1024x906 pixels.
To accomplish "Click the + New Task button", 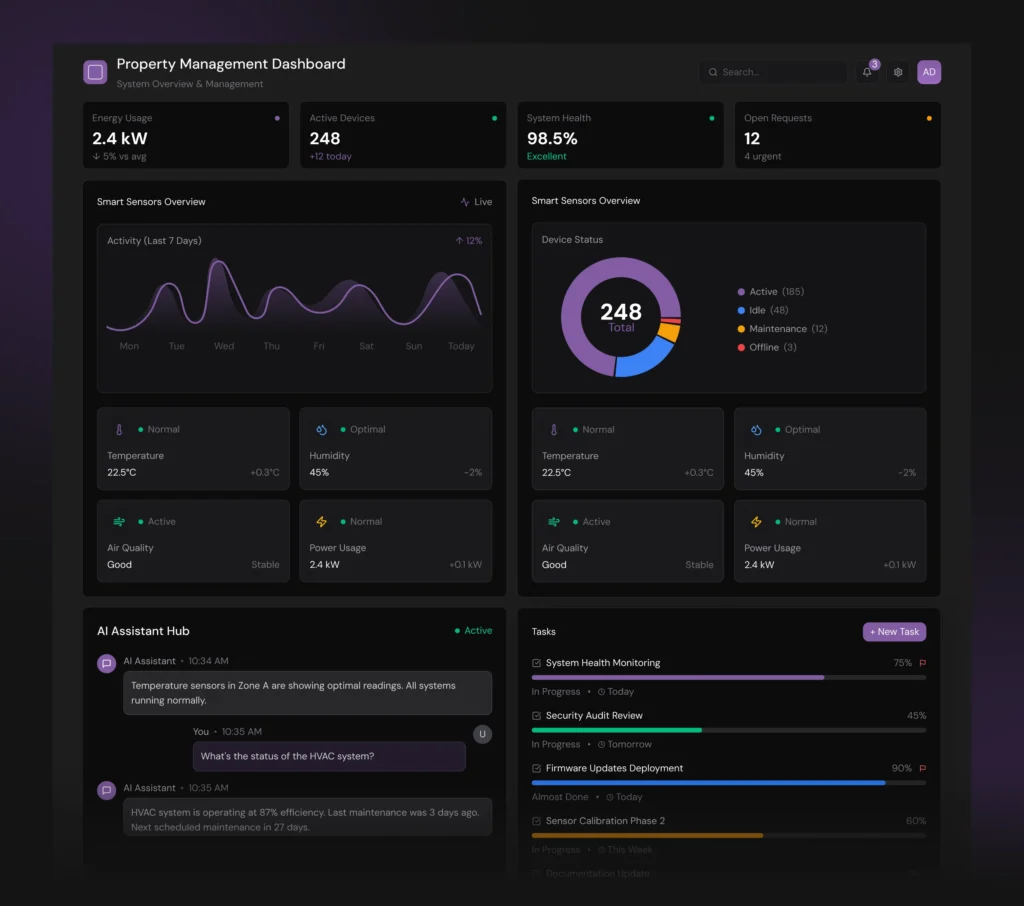I will click(893, 631).
